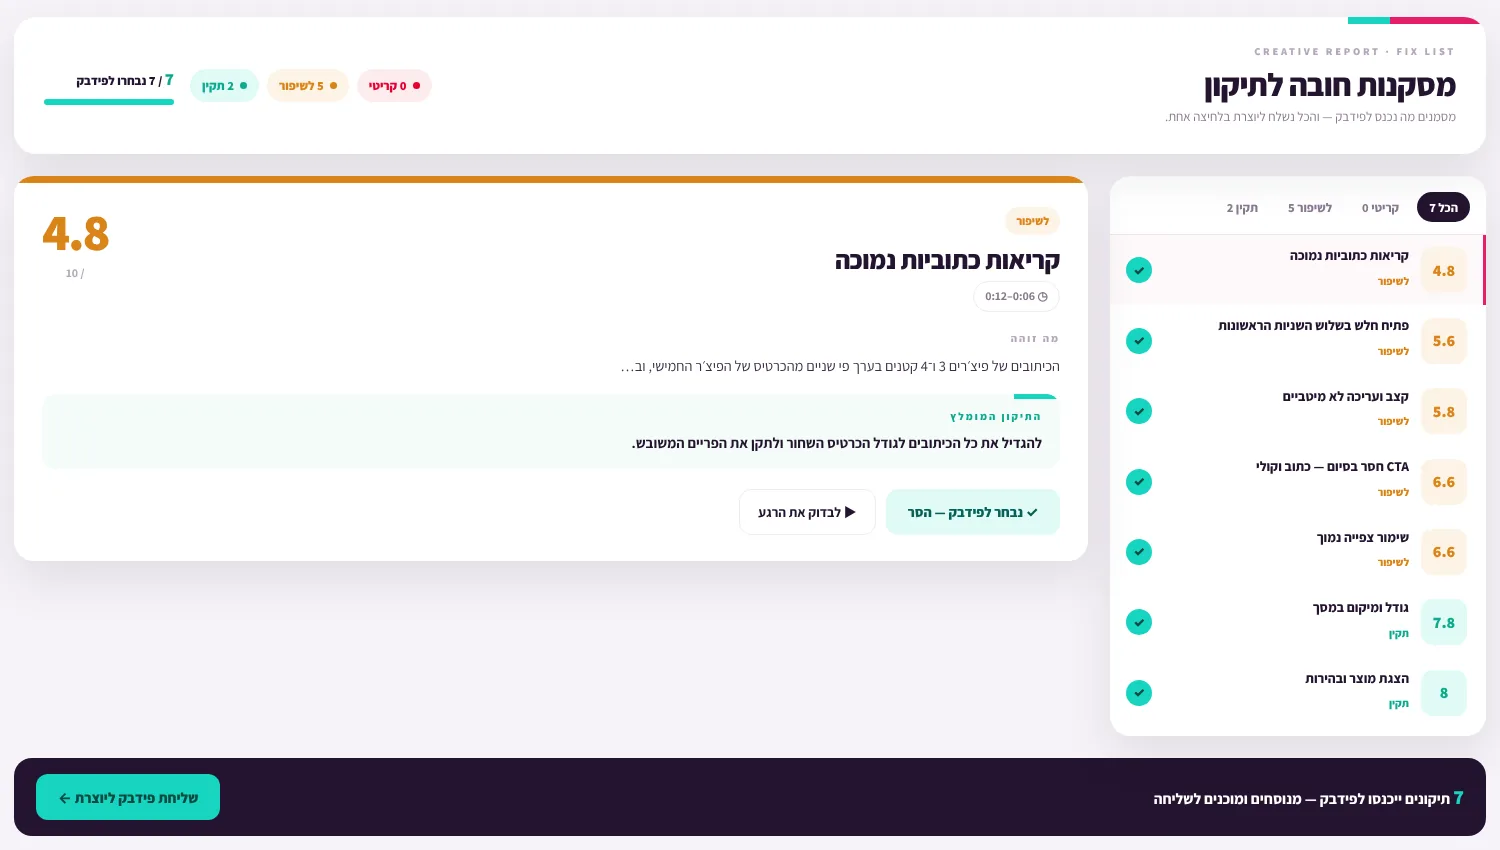Click the 0 קריטי chip in the header
This screenshot has width=1500, height=850.
coord(394,86)
